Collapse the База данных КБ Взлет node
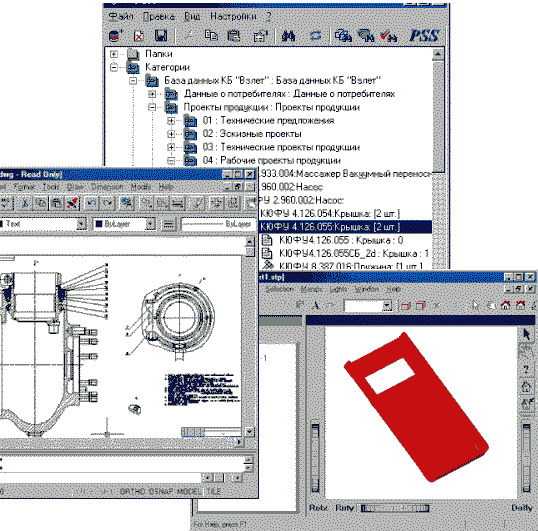Viewport: 538px width, 531px height. coord(133,81)
